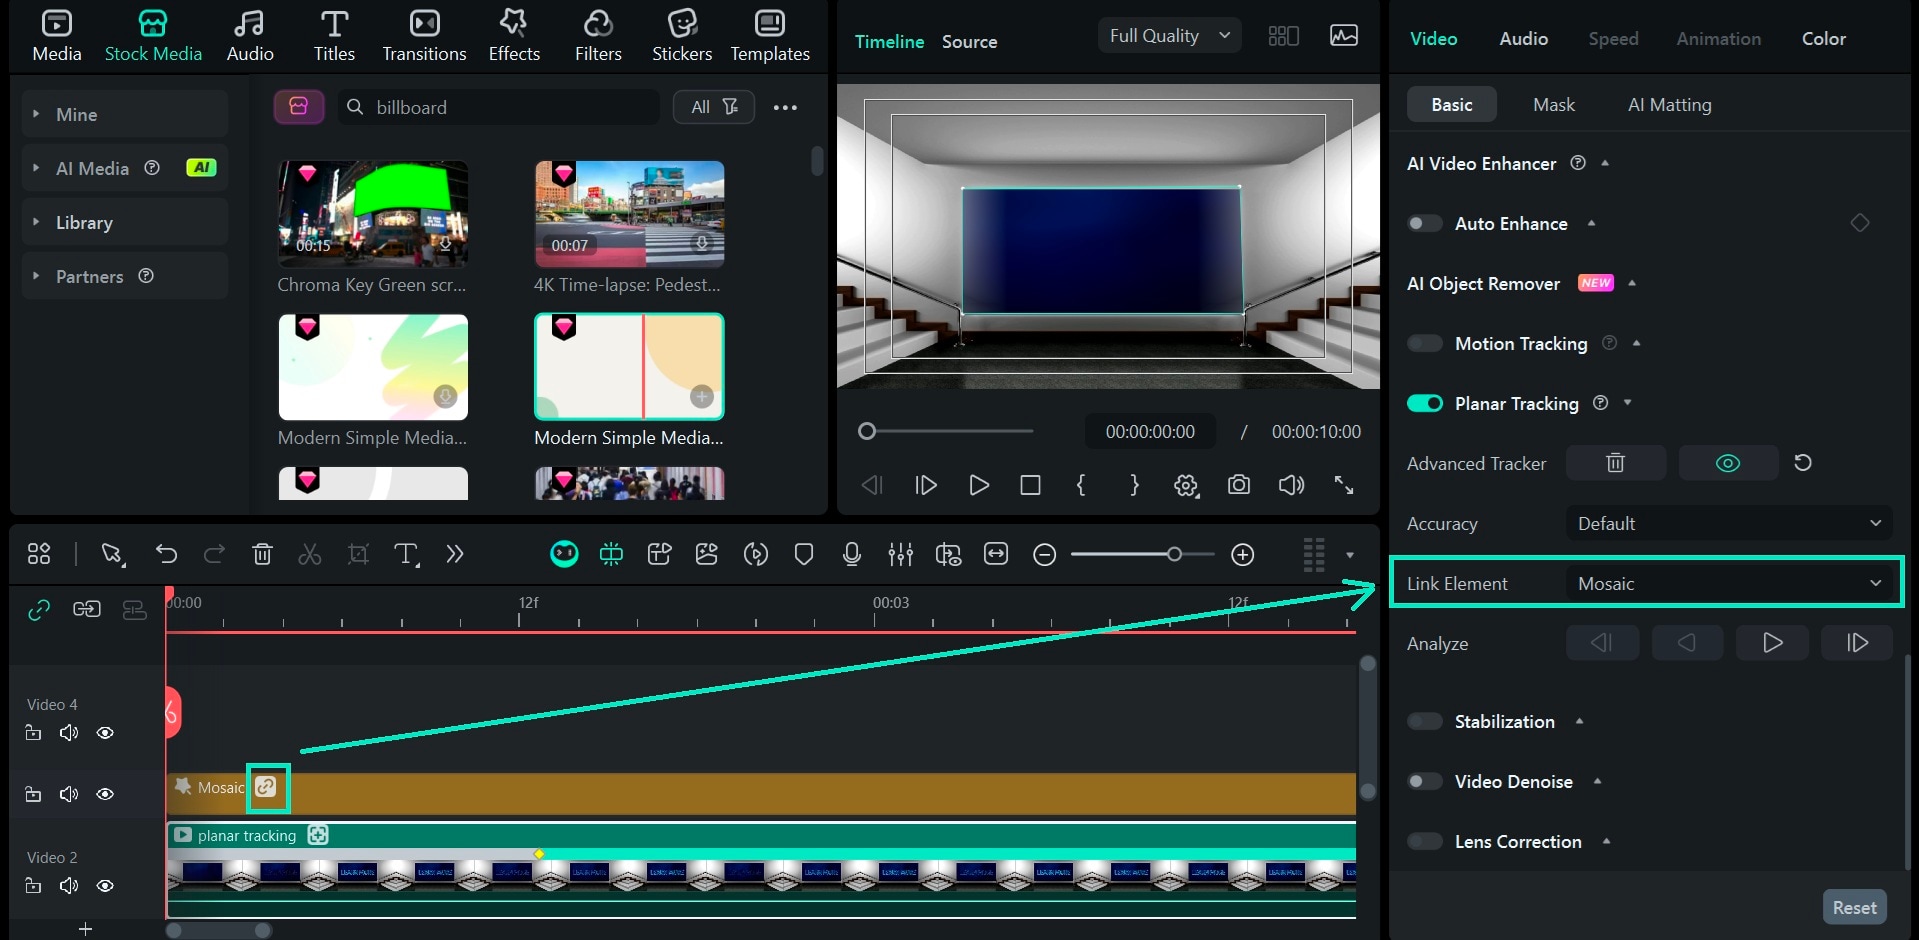Open the Titles tab
This screenshot has height=940, width=1919.
pos(334,36)
